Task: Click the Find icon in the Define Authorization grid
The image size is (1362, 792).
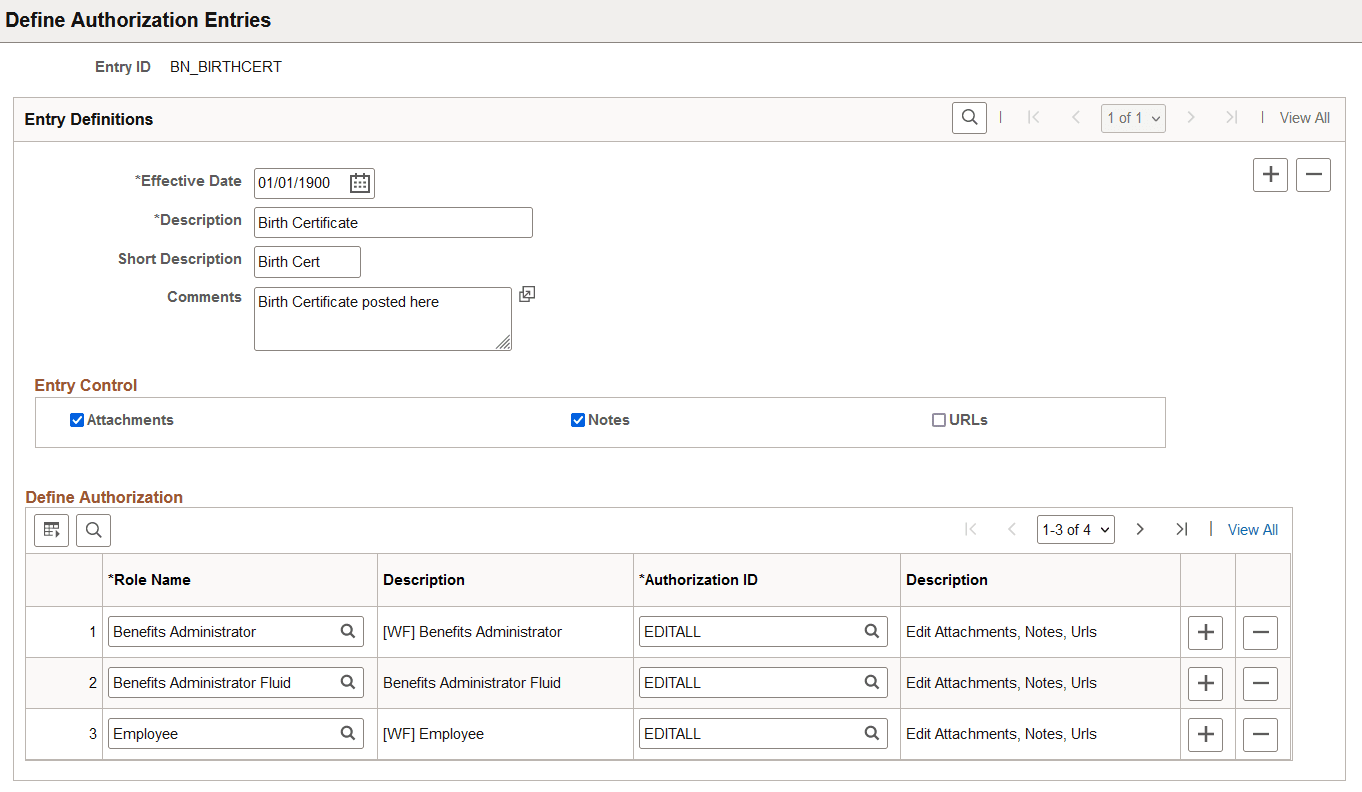Action: click(x=93, y=529)
